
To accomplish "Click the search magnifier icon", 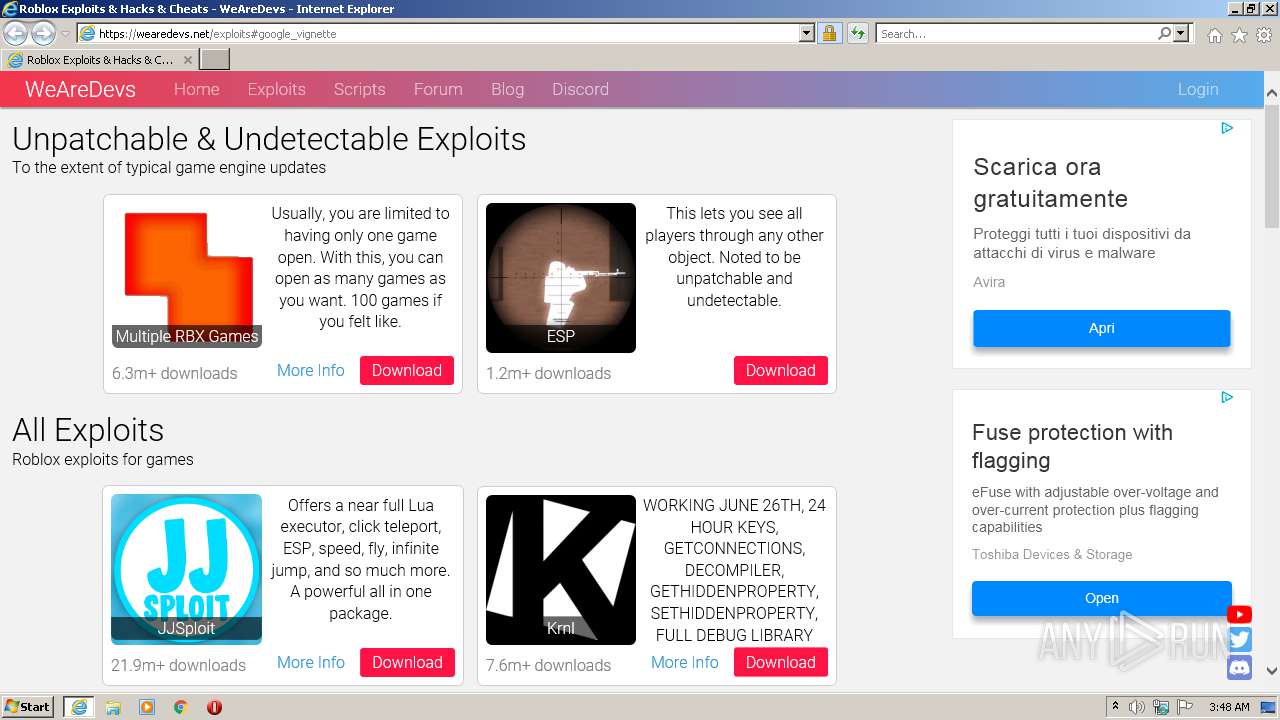I will (1164, 33).
